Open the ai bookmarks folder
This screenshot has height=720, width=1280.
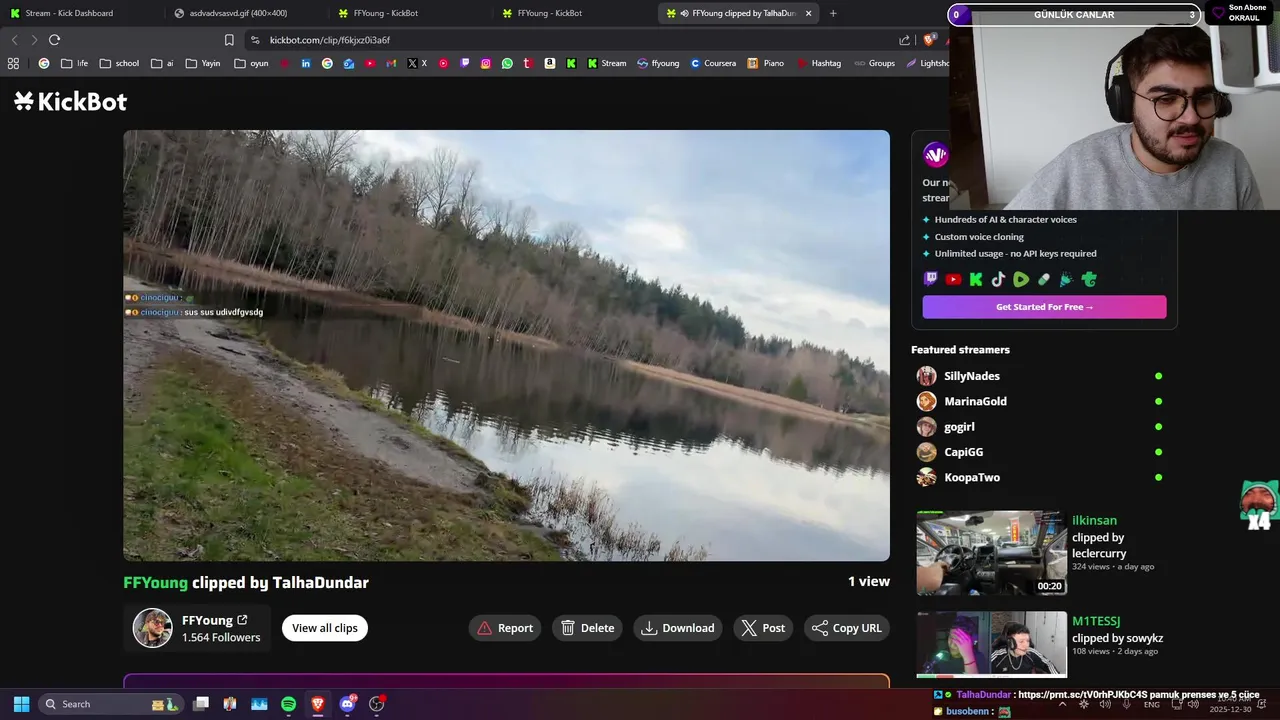162,63
